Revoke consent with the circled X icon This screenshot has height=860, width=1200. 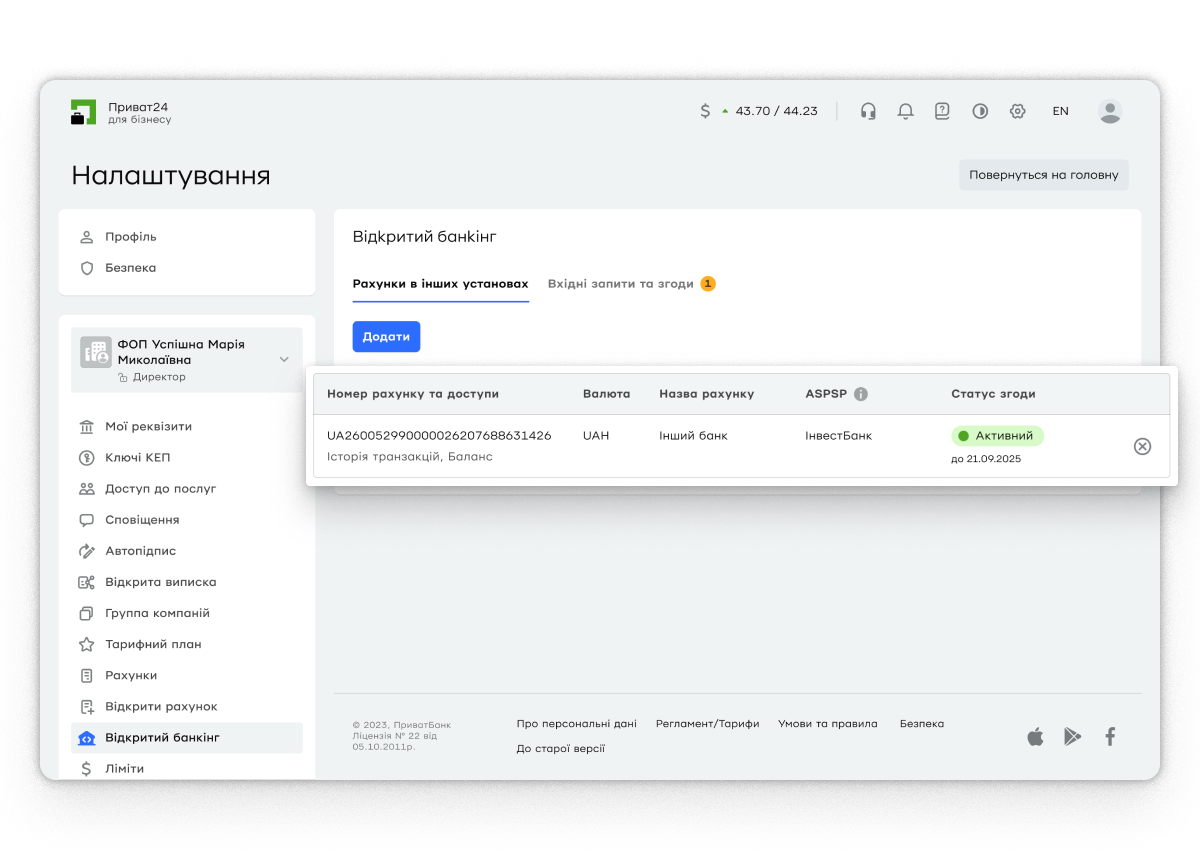pyautogui.click(x=1142, y=446)
